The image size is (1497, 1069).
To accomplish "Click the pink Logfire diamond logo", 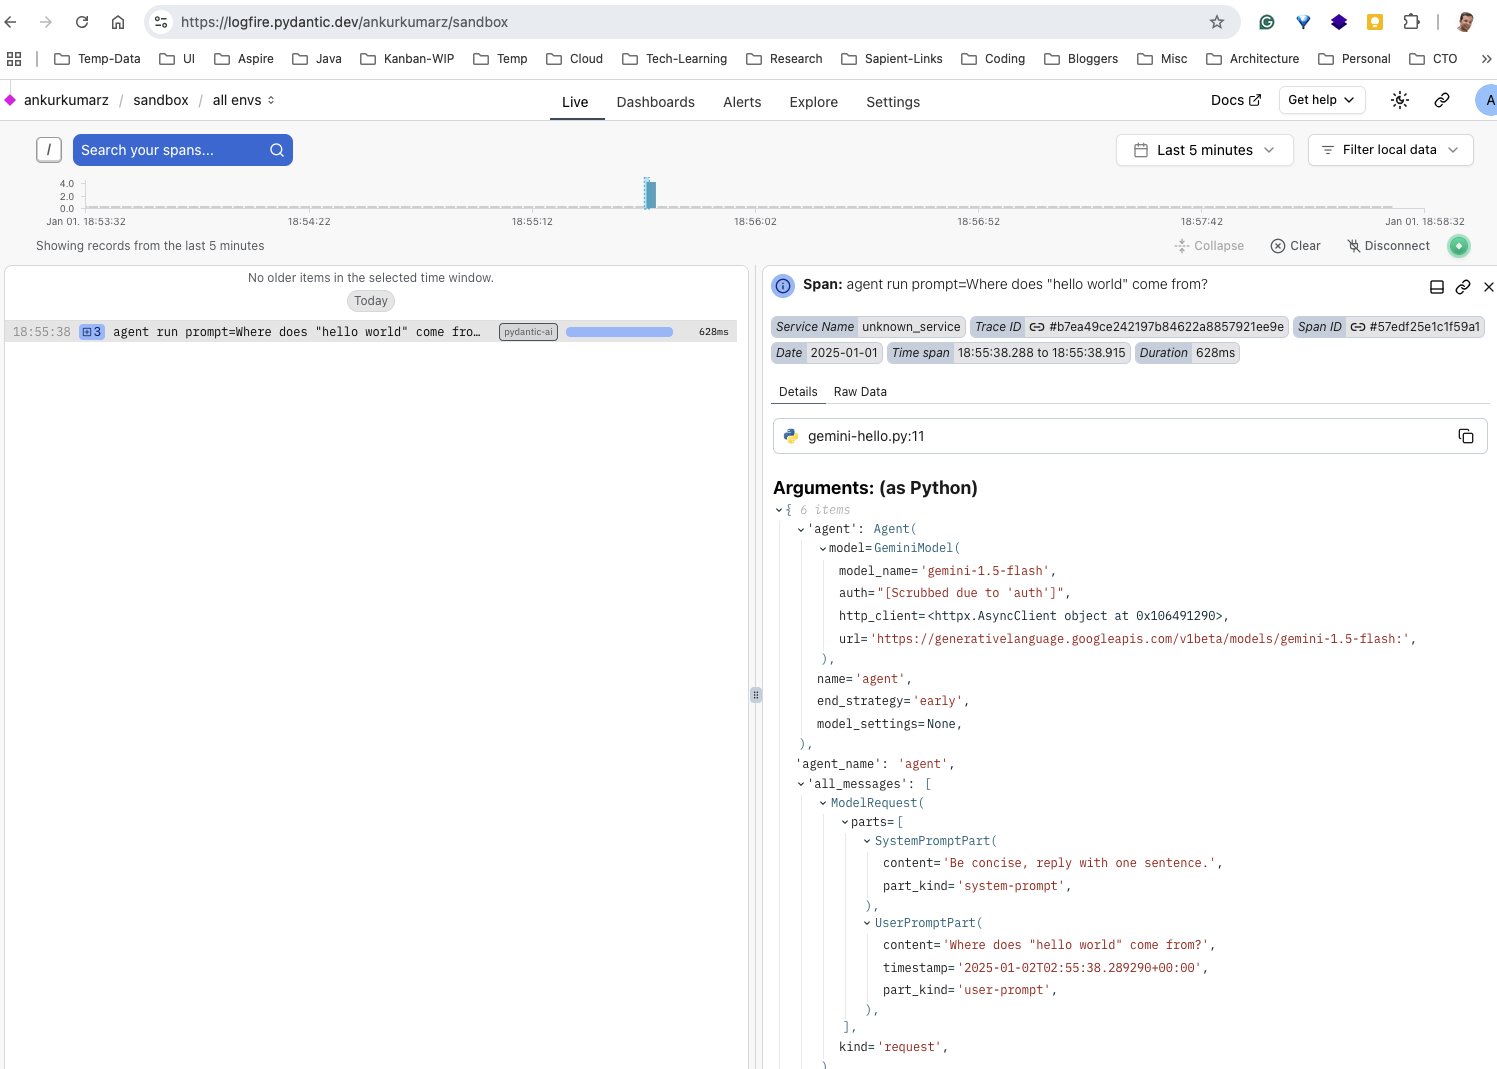I will click(10, 100).
